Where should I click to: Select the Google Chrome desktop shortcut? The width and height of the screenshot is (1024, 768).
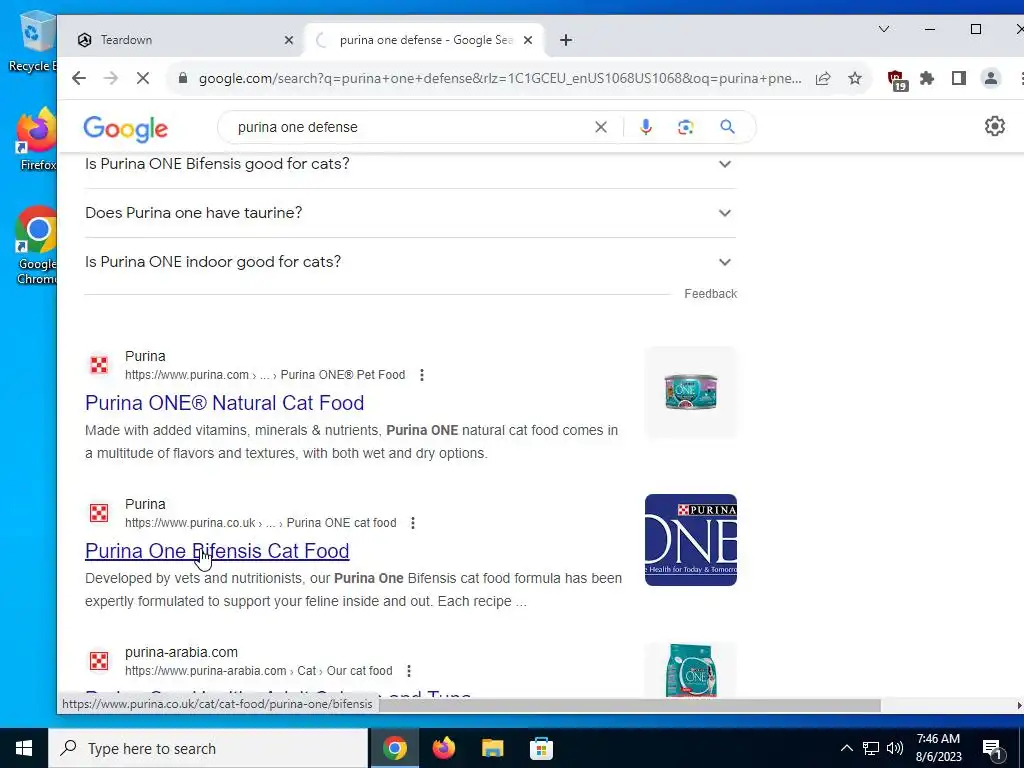[37, 245]
